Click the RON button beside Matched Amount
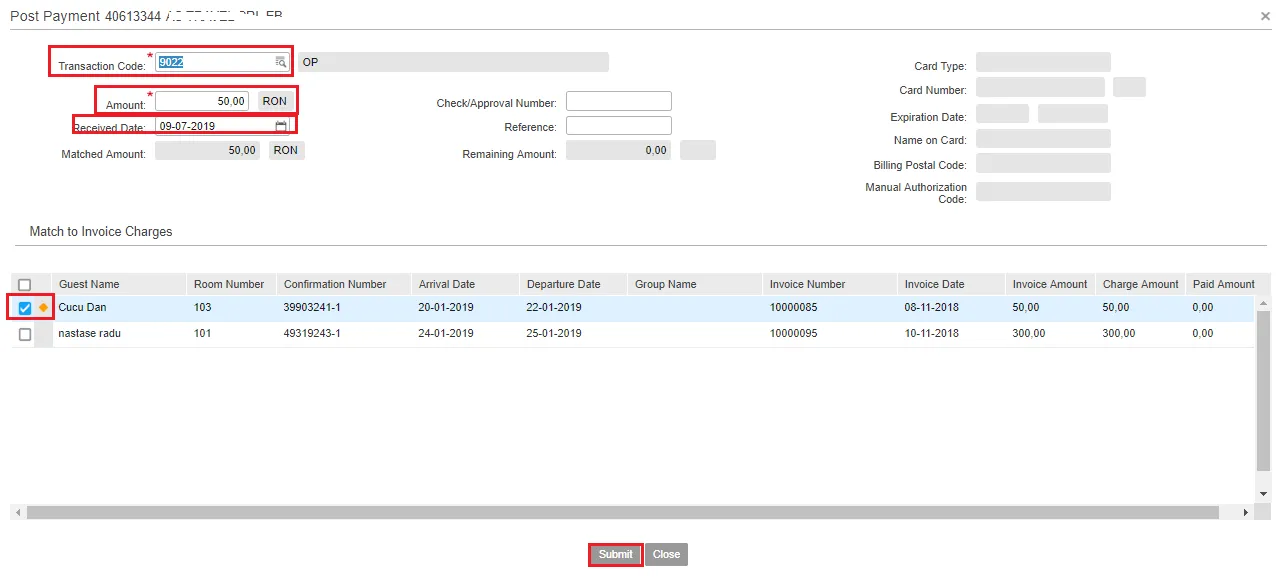 coord(286,150)
